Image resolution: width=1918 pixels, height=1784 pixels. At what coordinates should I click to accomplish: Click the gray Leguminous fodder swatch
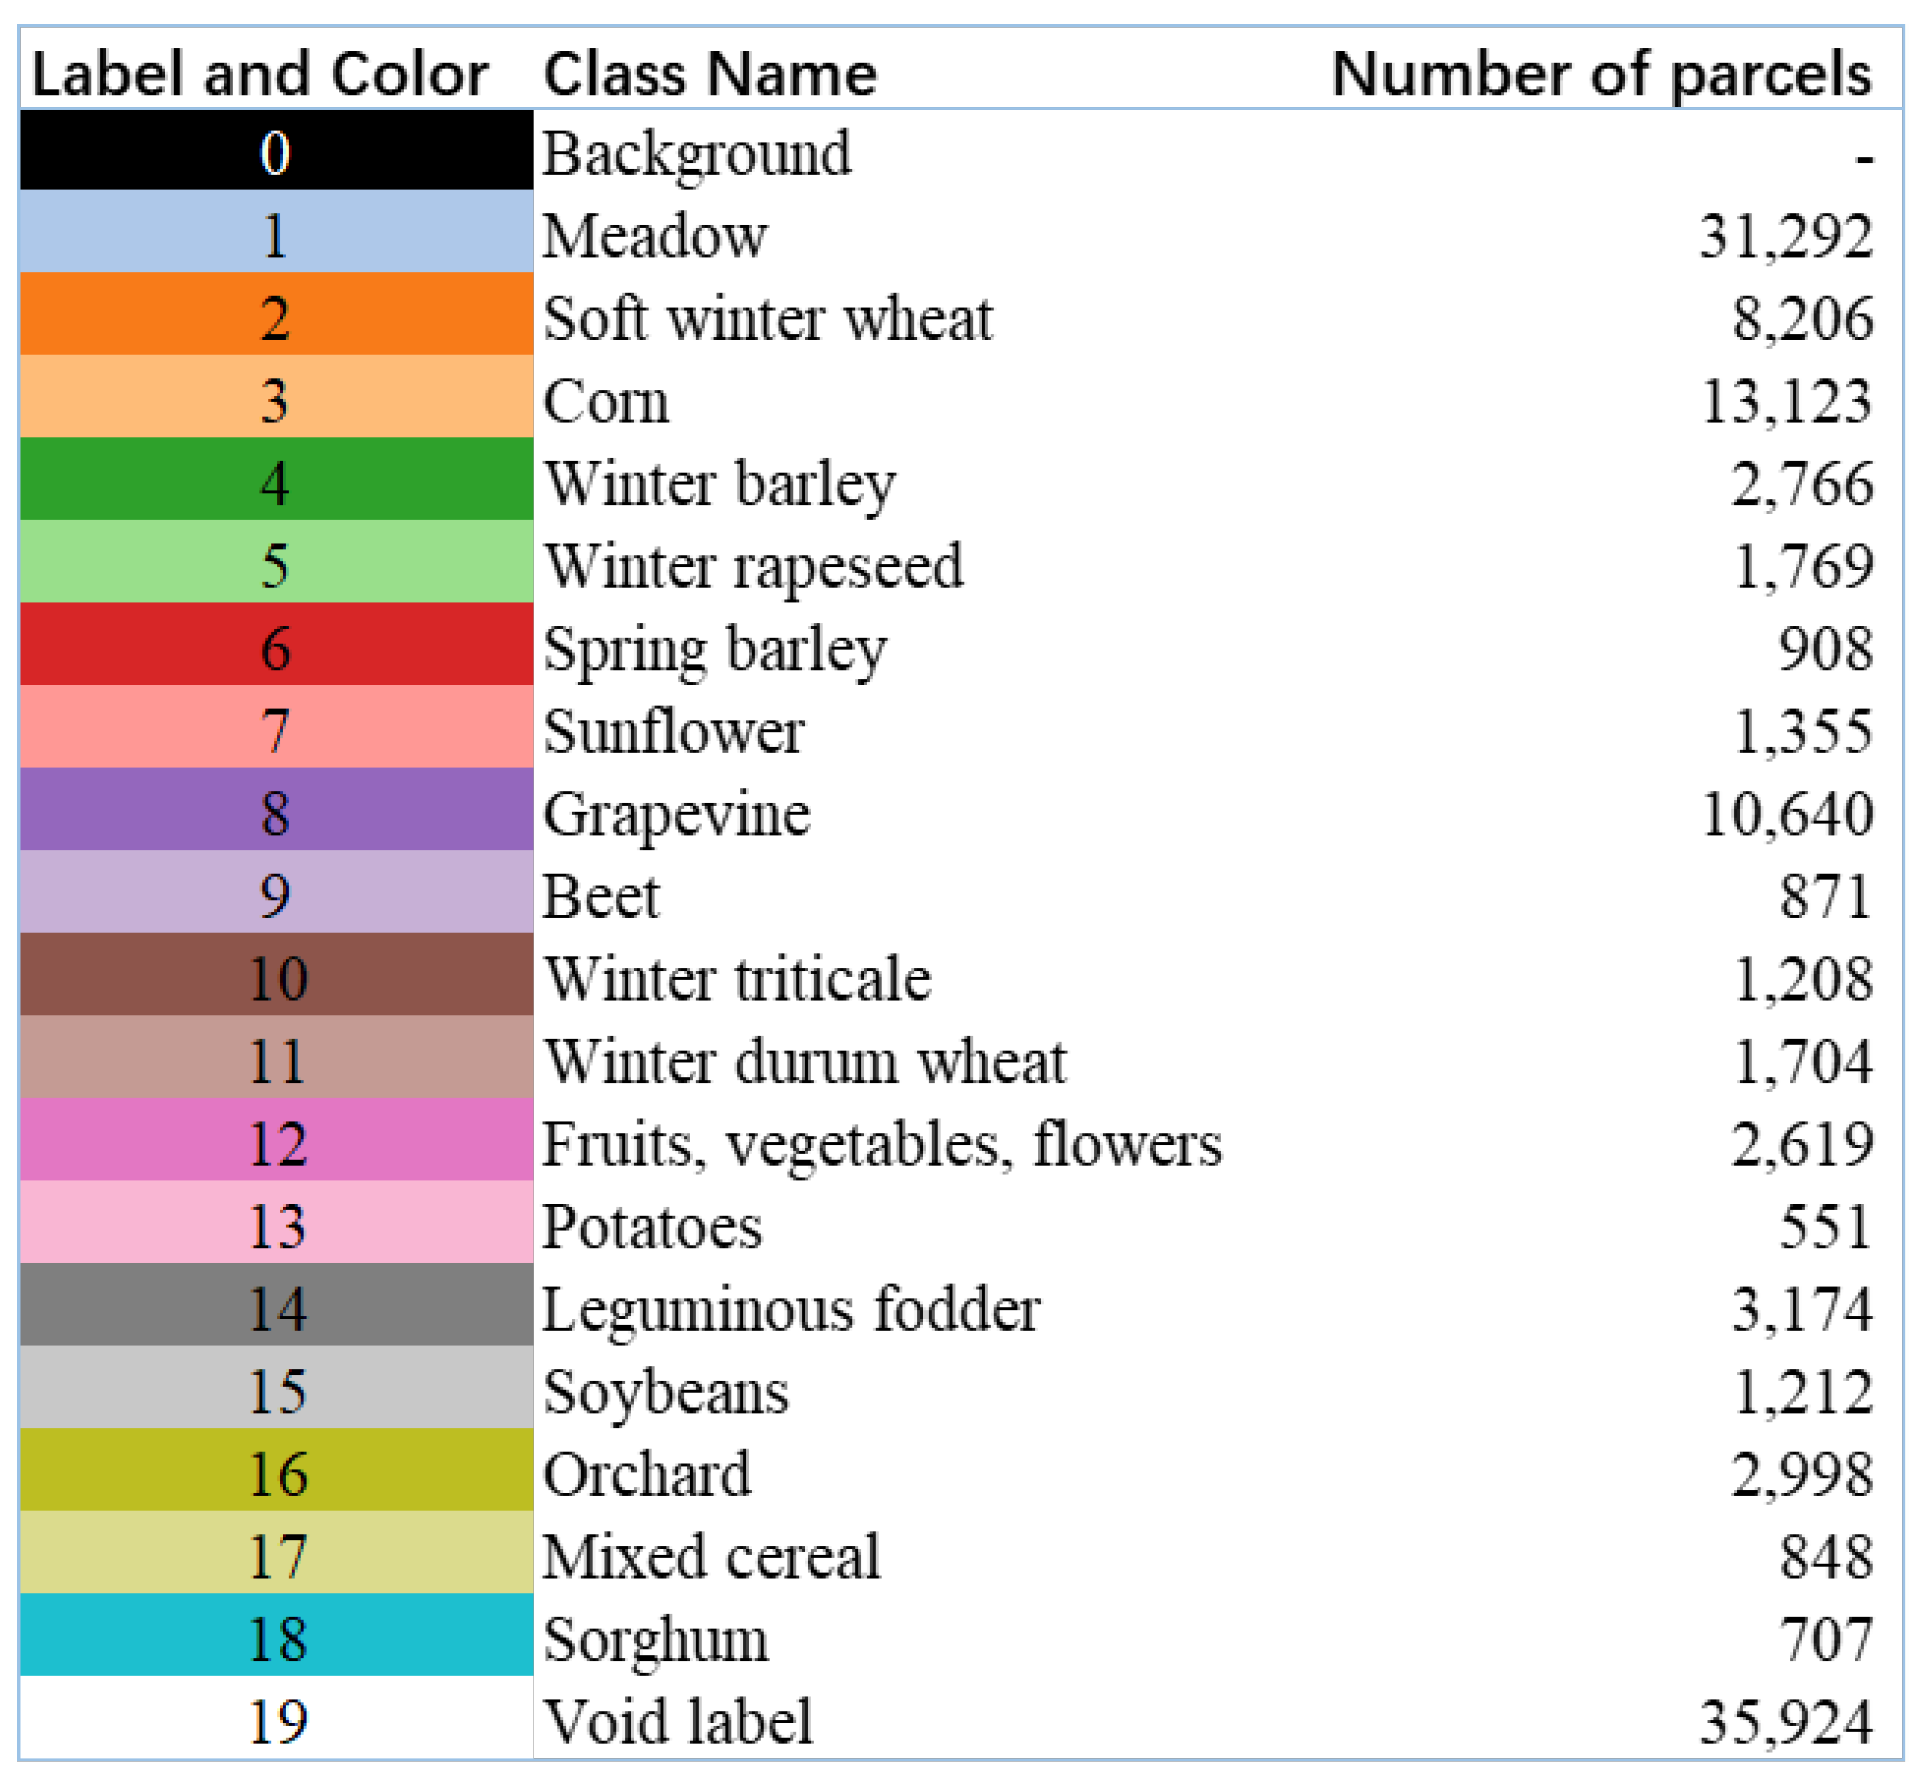pyautogui.click(x=276, y=1308)
